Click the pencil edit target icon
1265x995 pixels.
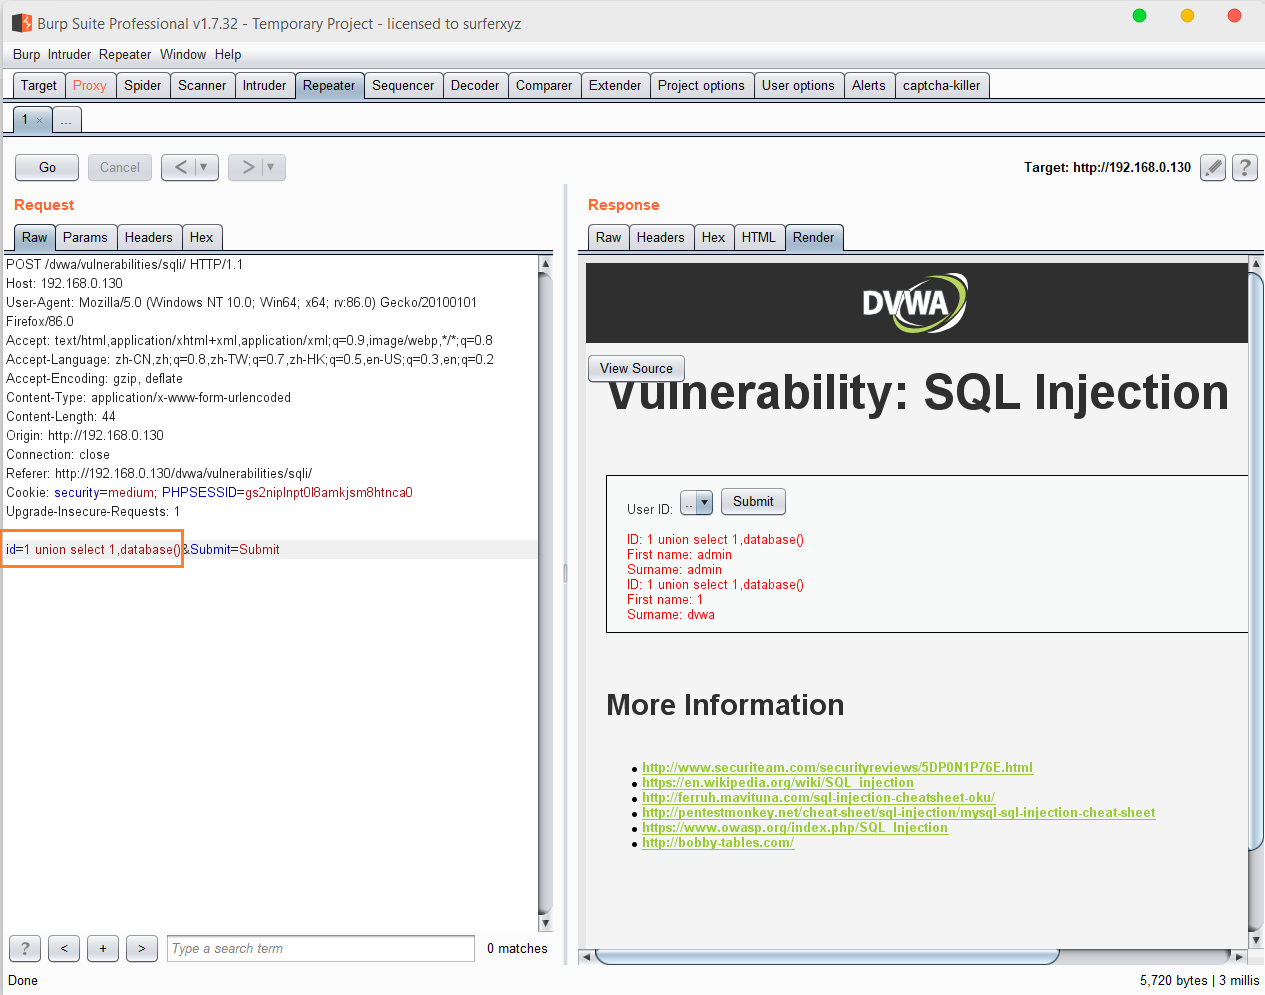point(1213,167)
